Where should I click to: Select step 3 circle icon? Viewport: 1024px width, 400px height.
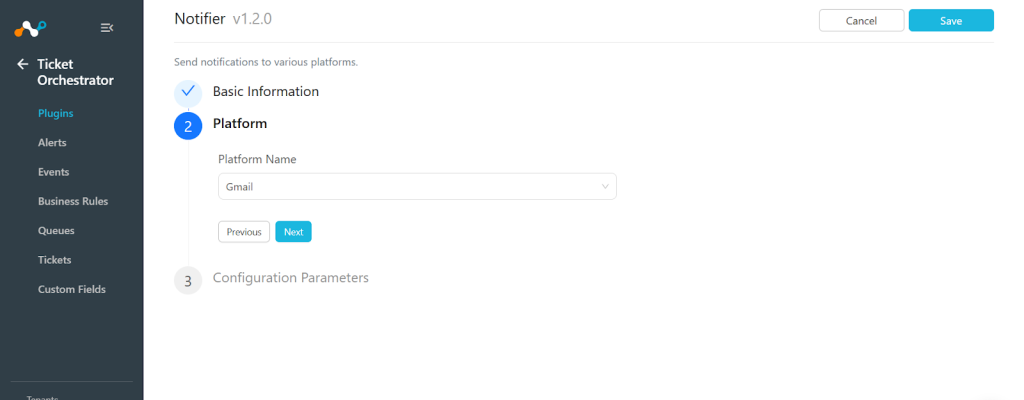(188, 280)
